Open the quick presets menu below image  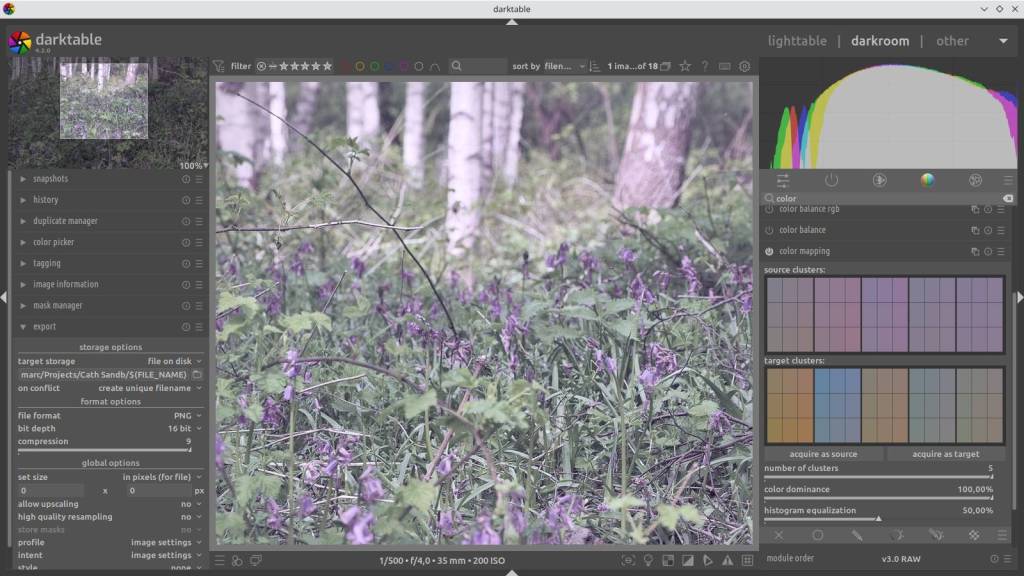219,560
